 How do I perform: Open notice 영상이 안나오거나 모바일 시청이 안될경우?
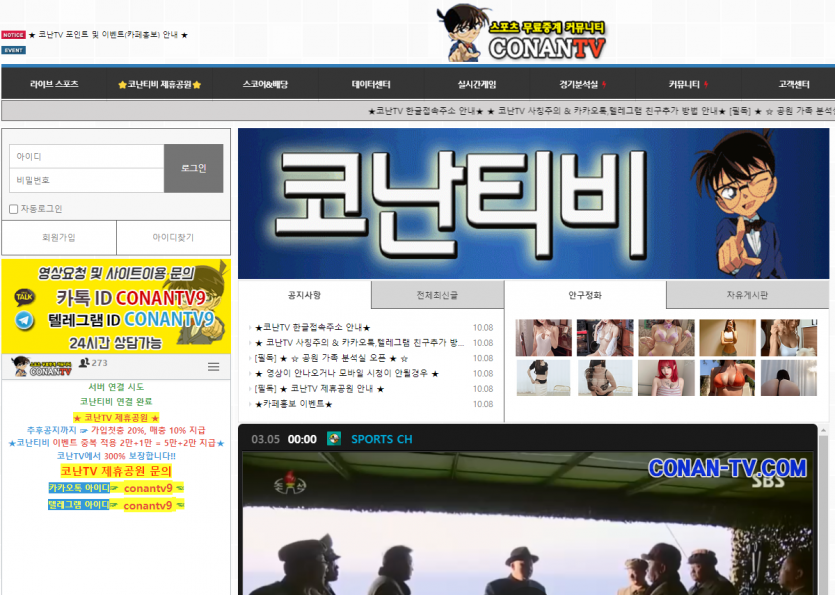pos(347,373)
